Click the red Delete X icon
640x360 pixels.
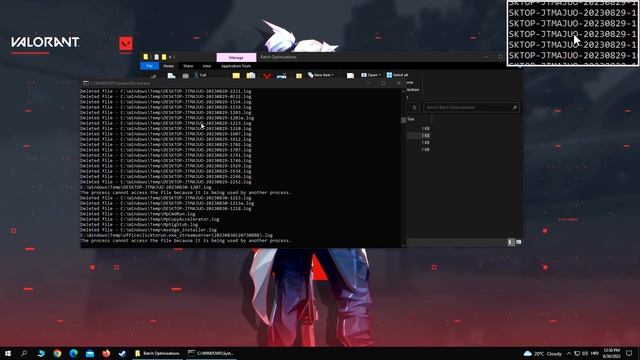tap(267, 76)
